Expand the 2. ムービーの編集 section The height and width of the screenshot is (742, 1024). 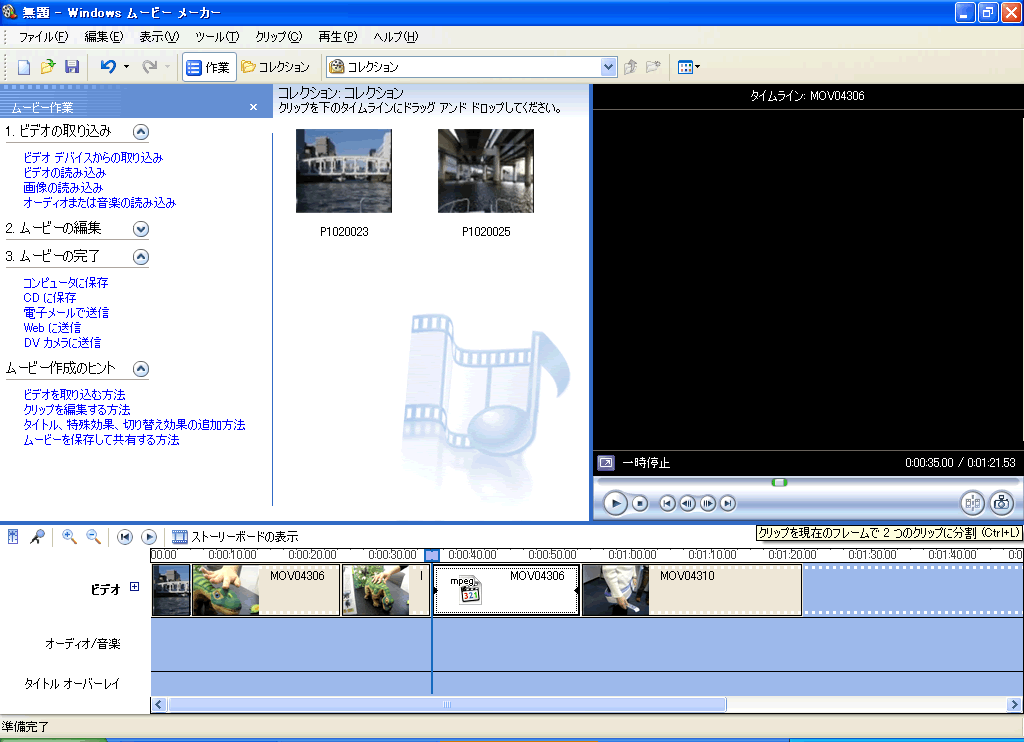[x=141, y=228]
